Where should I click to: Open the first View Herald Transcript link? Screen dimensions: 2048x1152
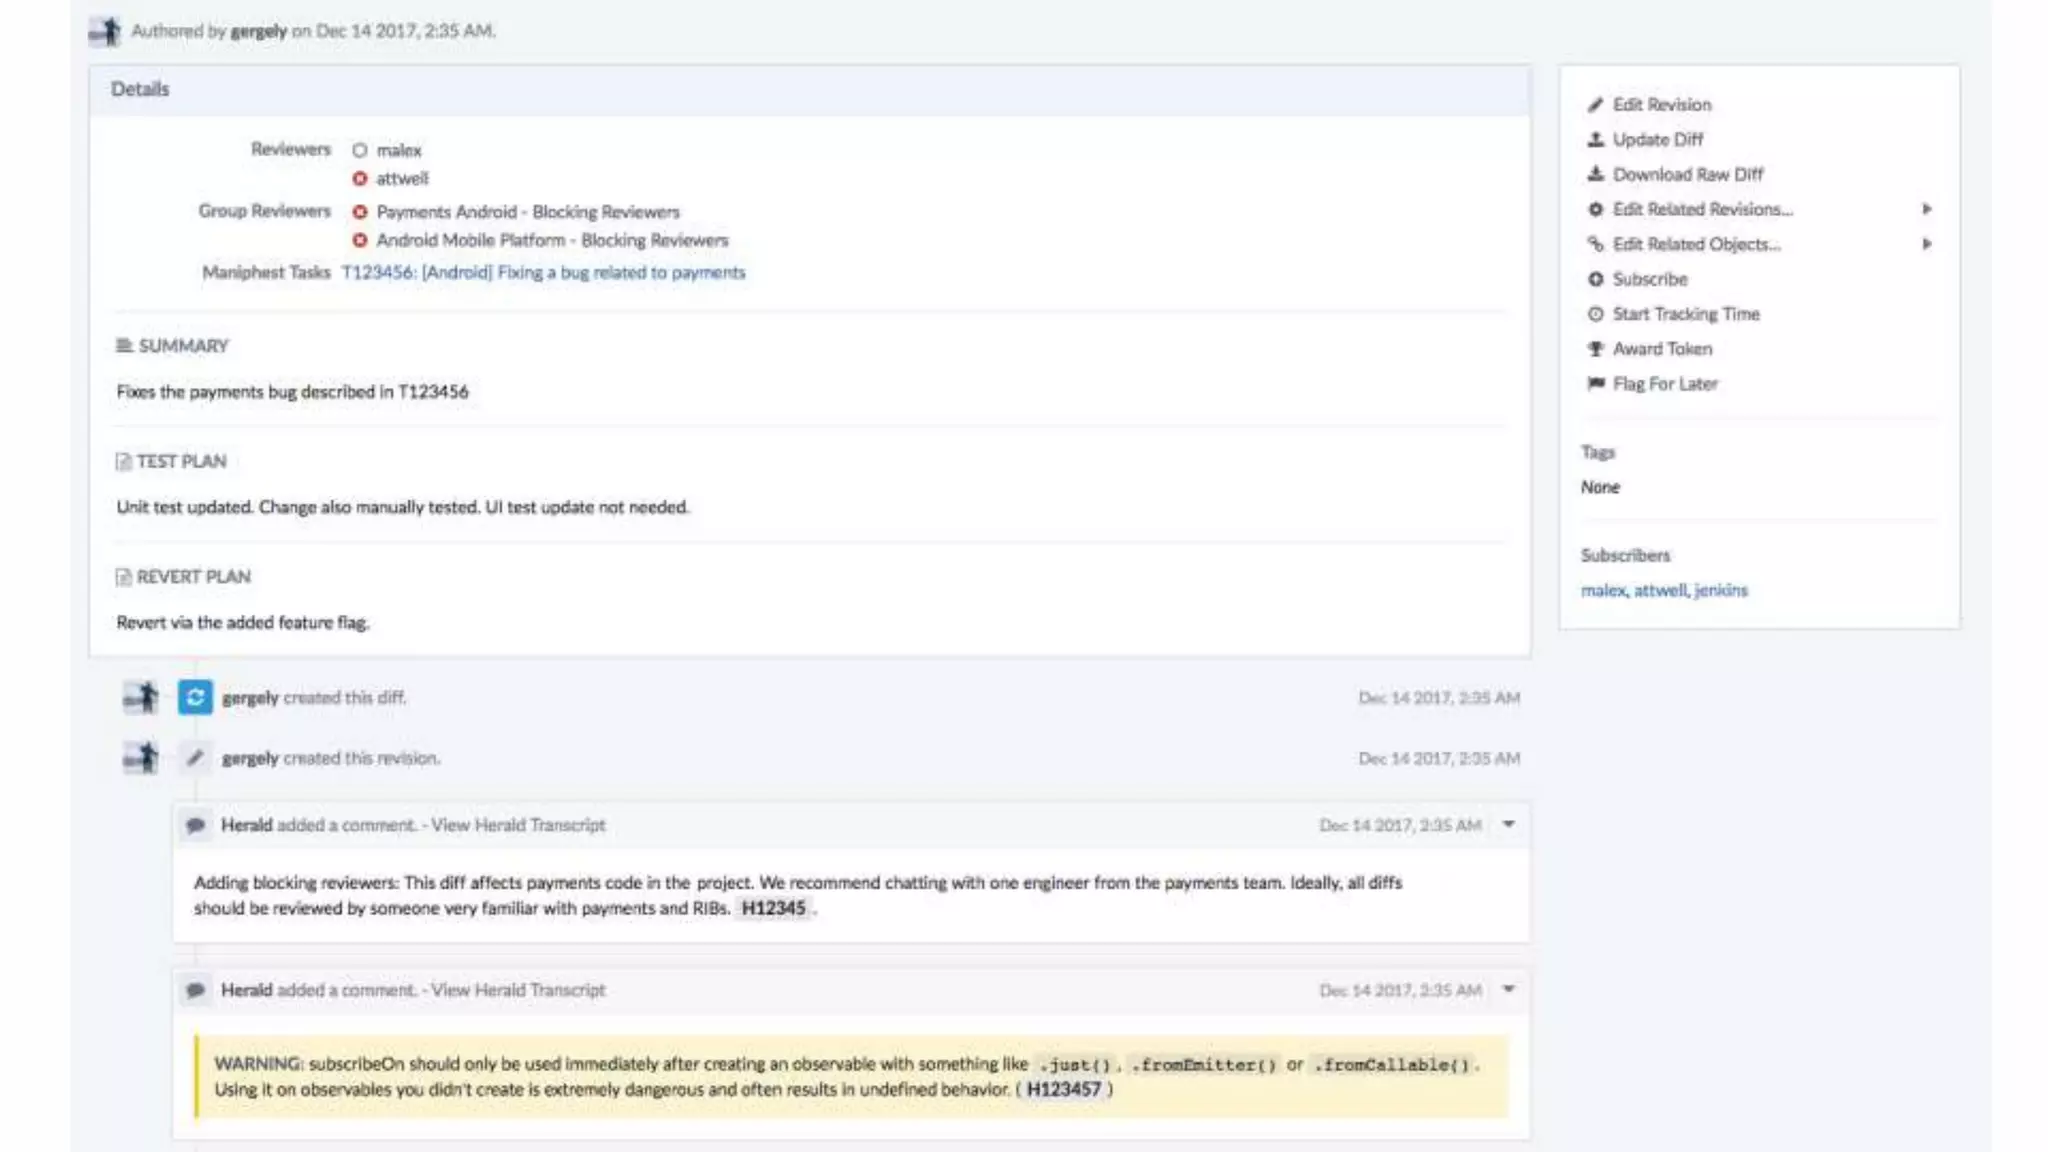[x=518, y=825]
